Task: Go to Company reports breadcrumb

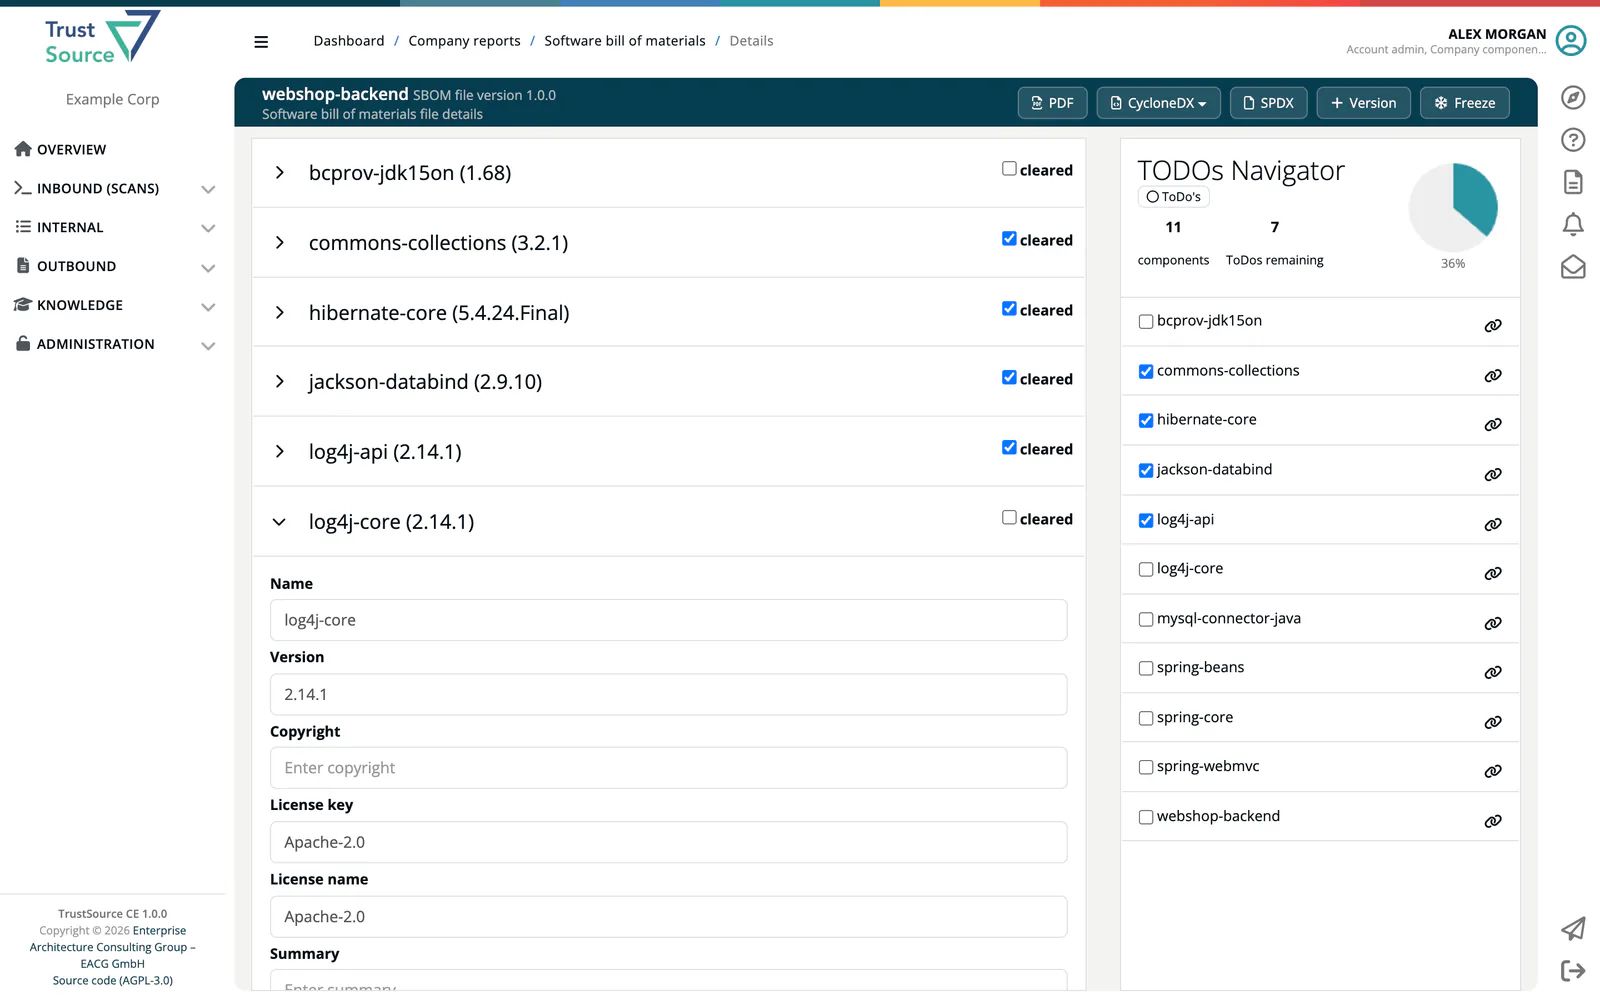Action: pyautogui.click(x=464, y=41)
